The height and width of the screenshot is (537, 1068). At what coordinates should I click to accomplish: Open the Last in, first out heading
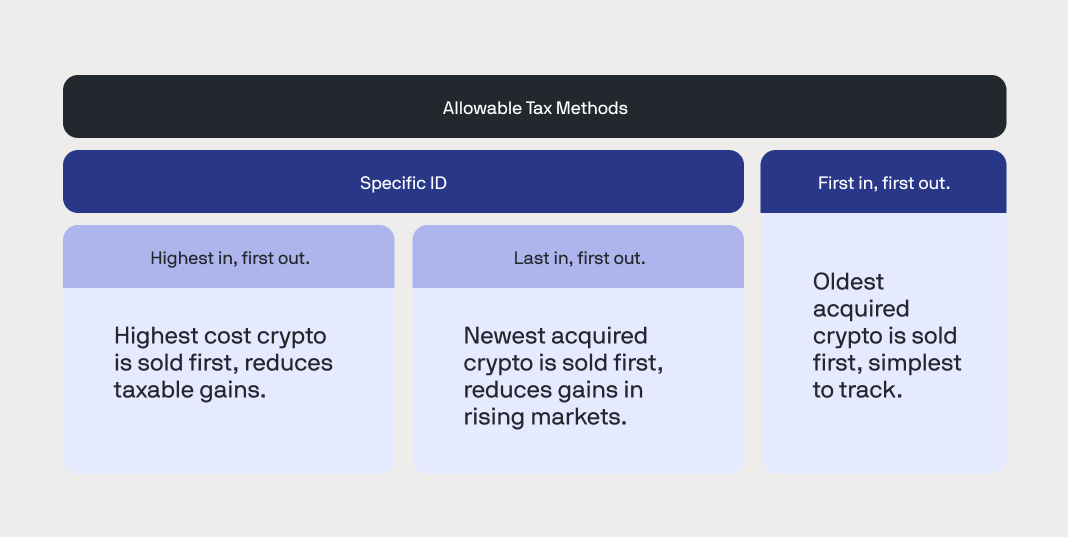coord(578,258)
